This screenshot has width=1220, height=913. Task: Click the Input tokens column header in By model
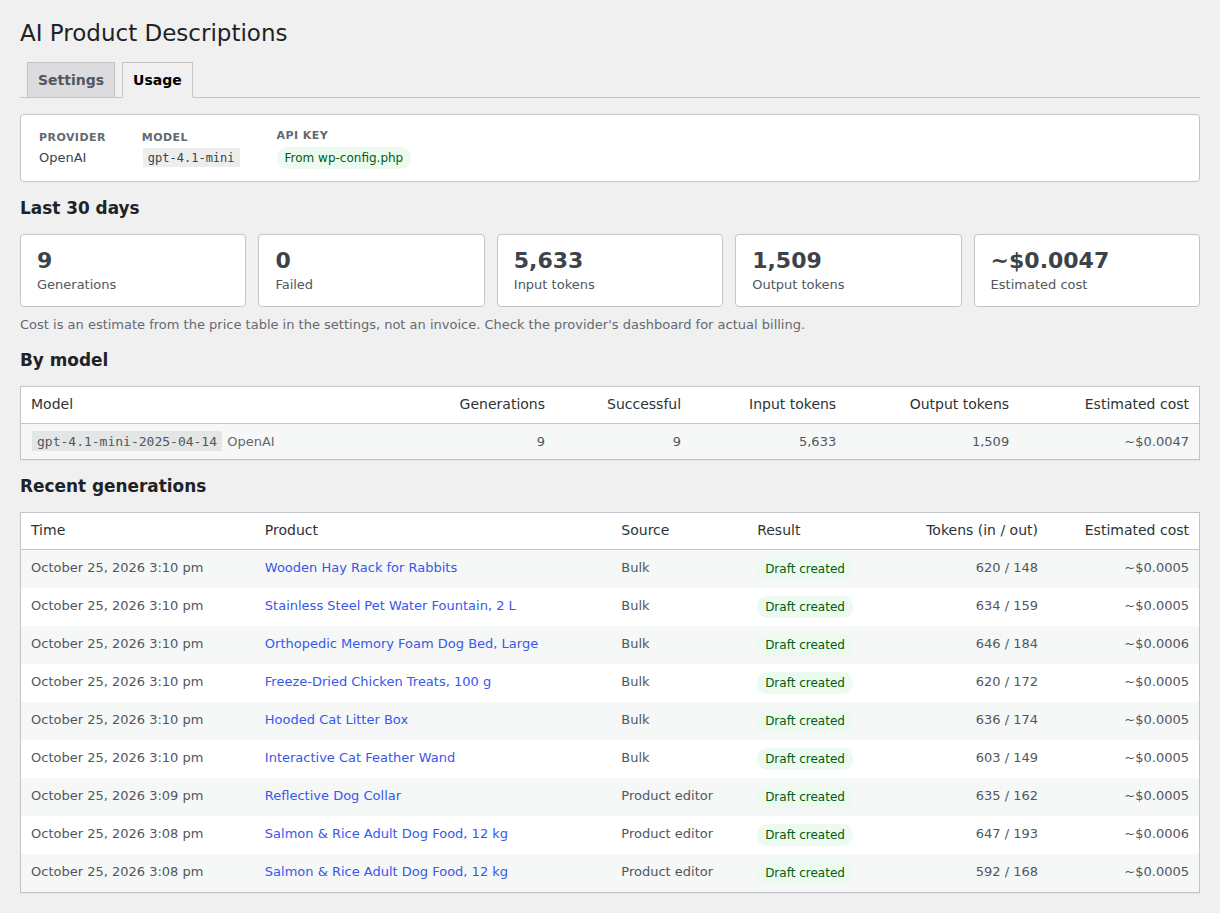(x=792, y=404)
